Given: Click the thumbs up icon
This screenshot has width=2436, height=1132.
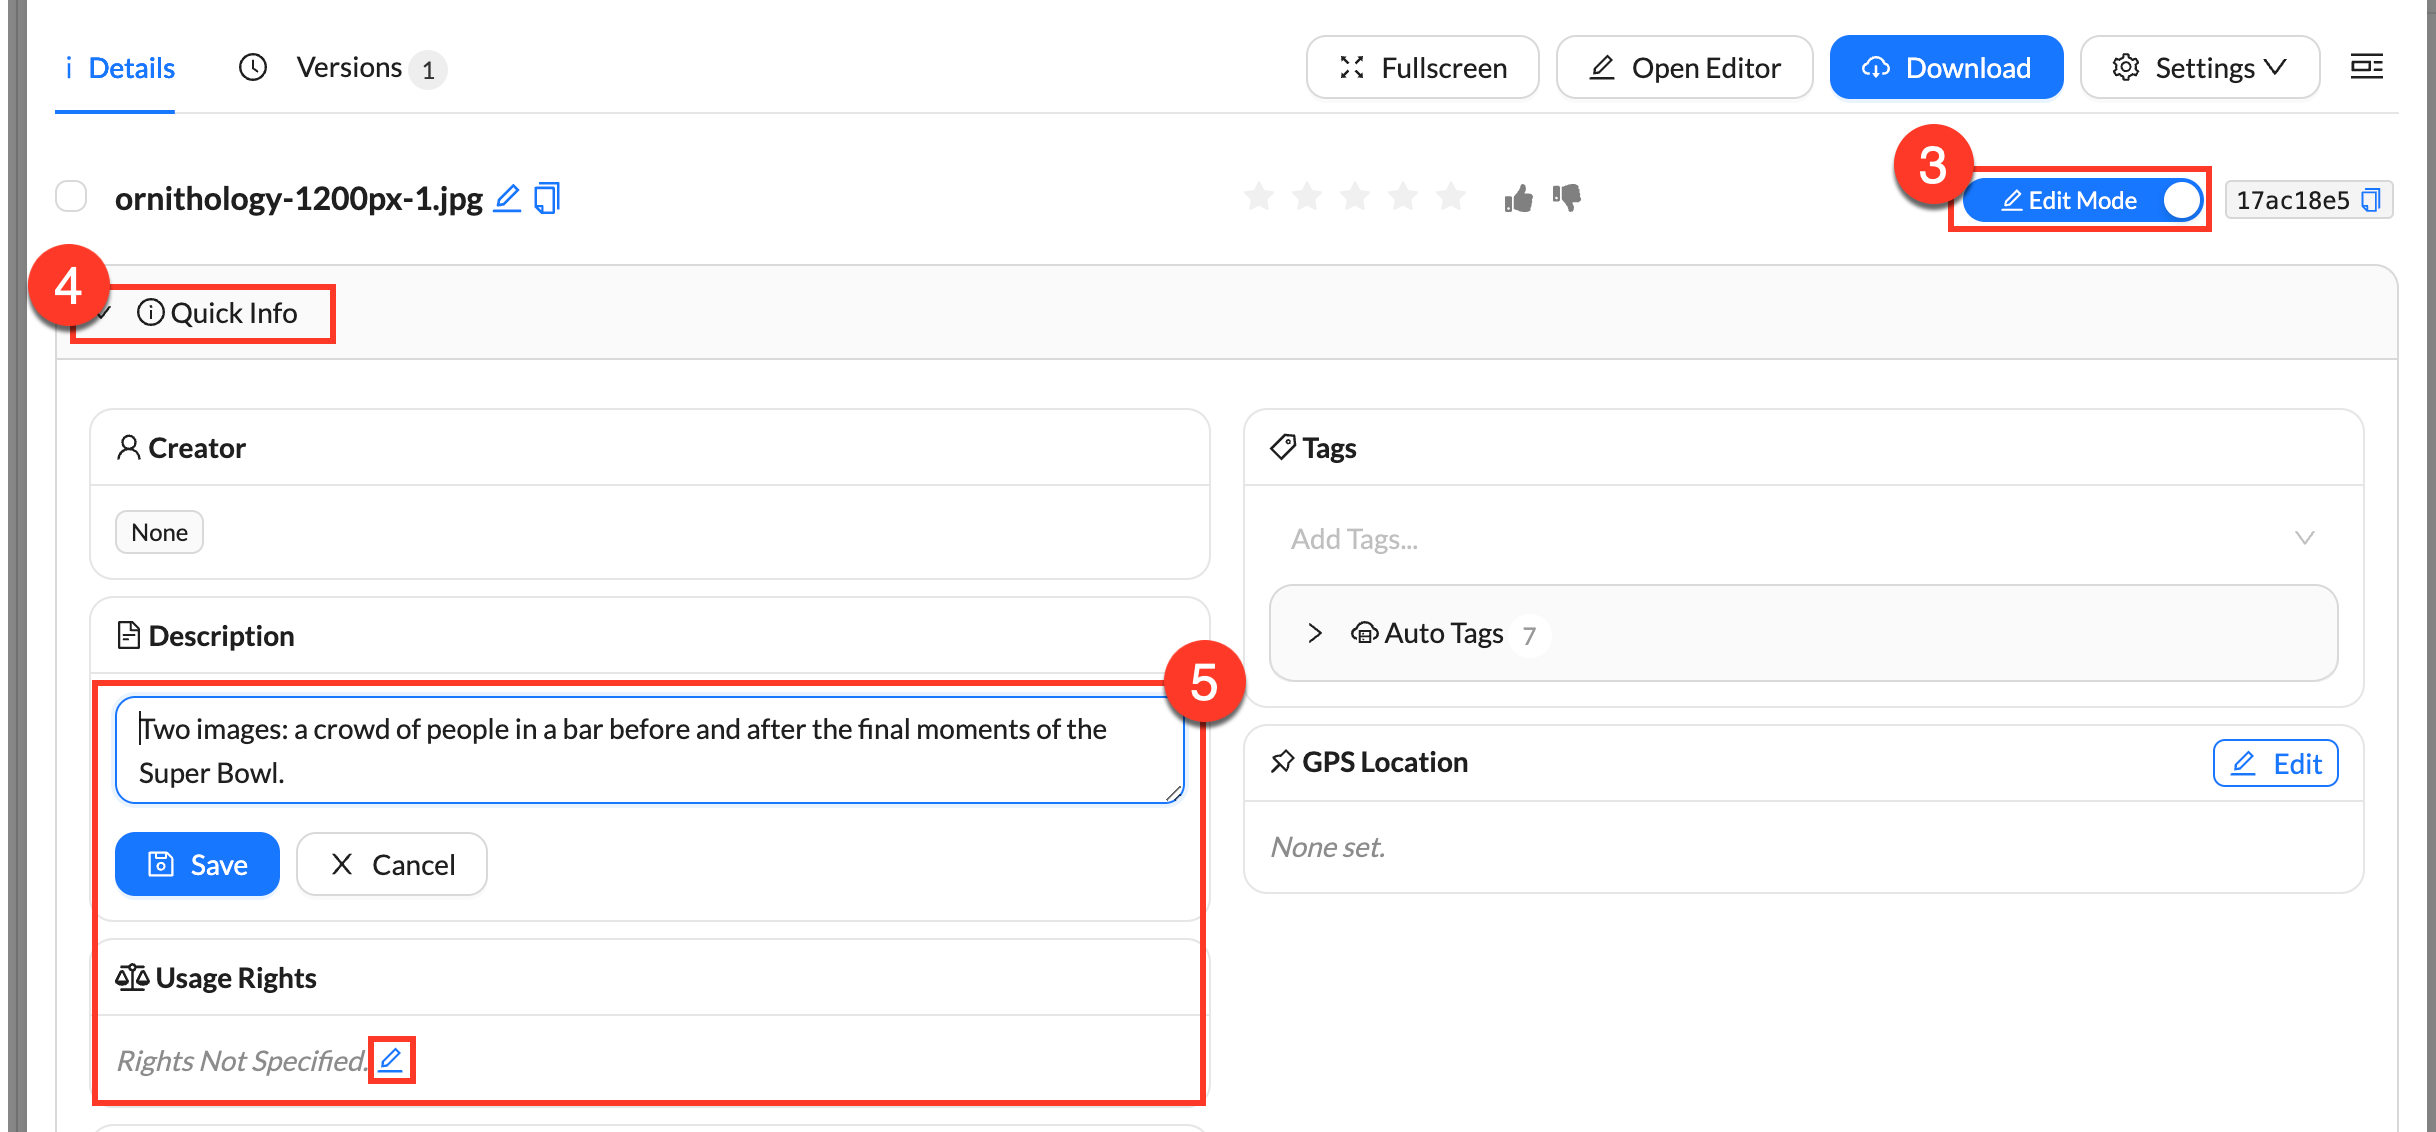Looking at the screenshot, I should pyautogui.click(x=1517, y=197).
